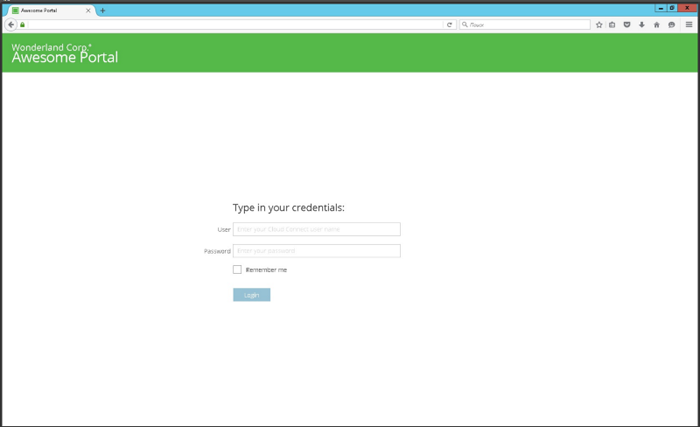Open the bookmarks list icon
This screenshot has width=700, height=427.
point(612,25)
